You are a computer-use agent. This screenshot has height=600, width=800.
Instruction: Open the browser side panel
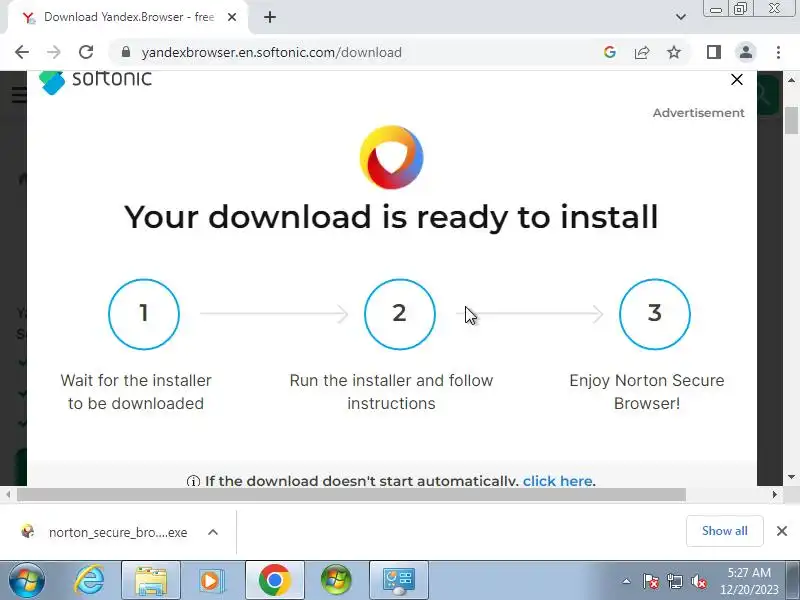pos(714,52)
